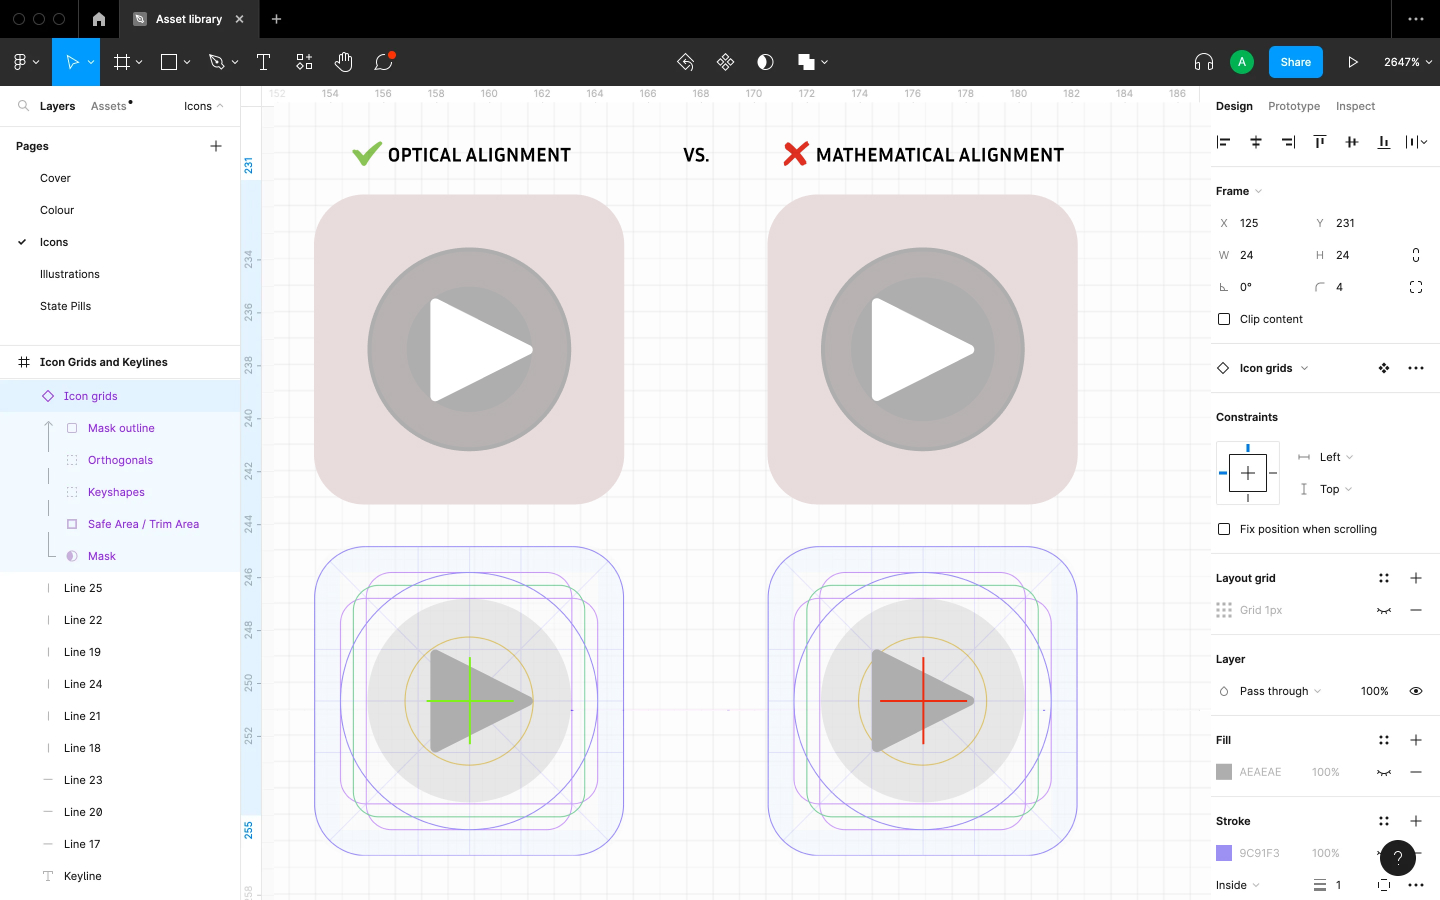This screenshot has height=900, width=1440.
Task: Expand the Left horizontal constraint dropdown
Action: tap(1335, 457)
